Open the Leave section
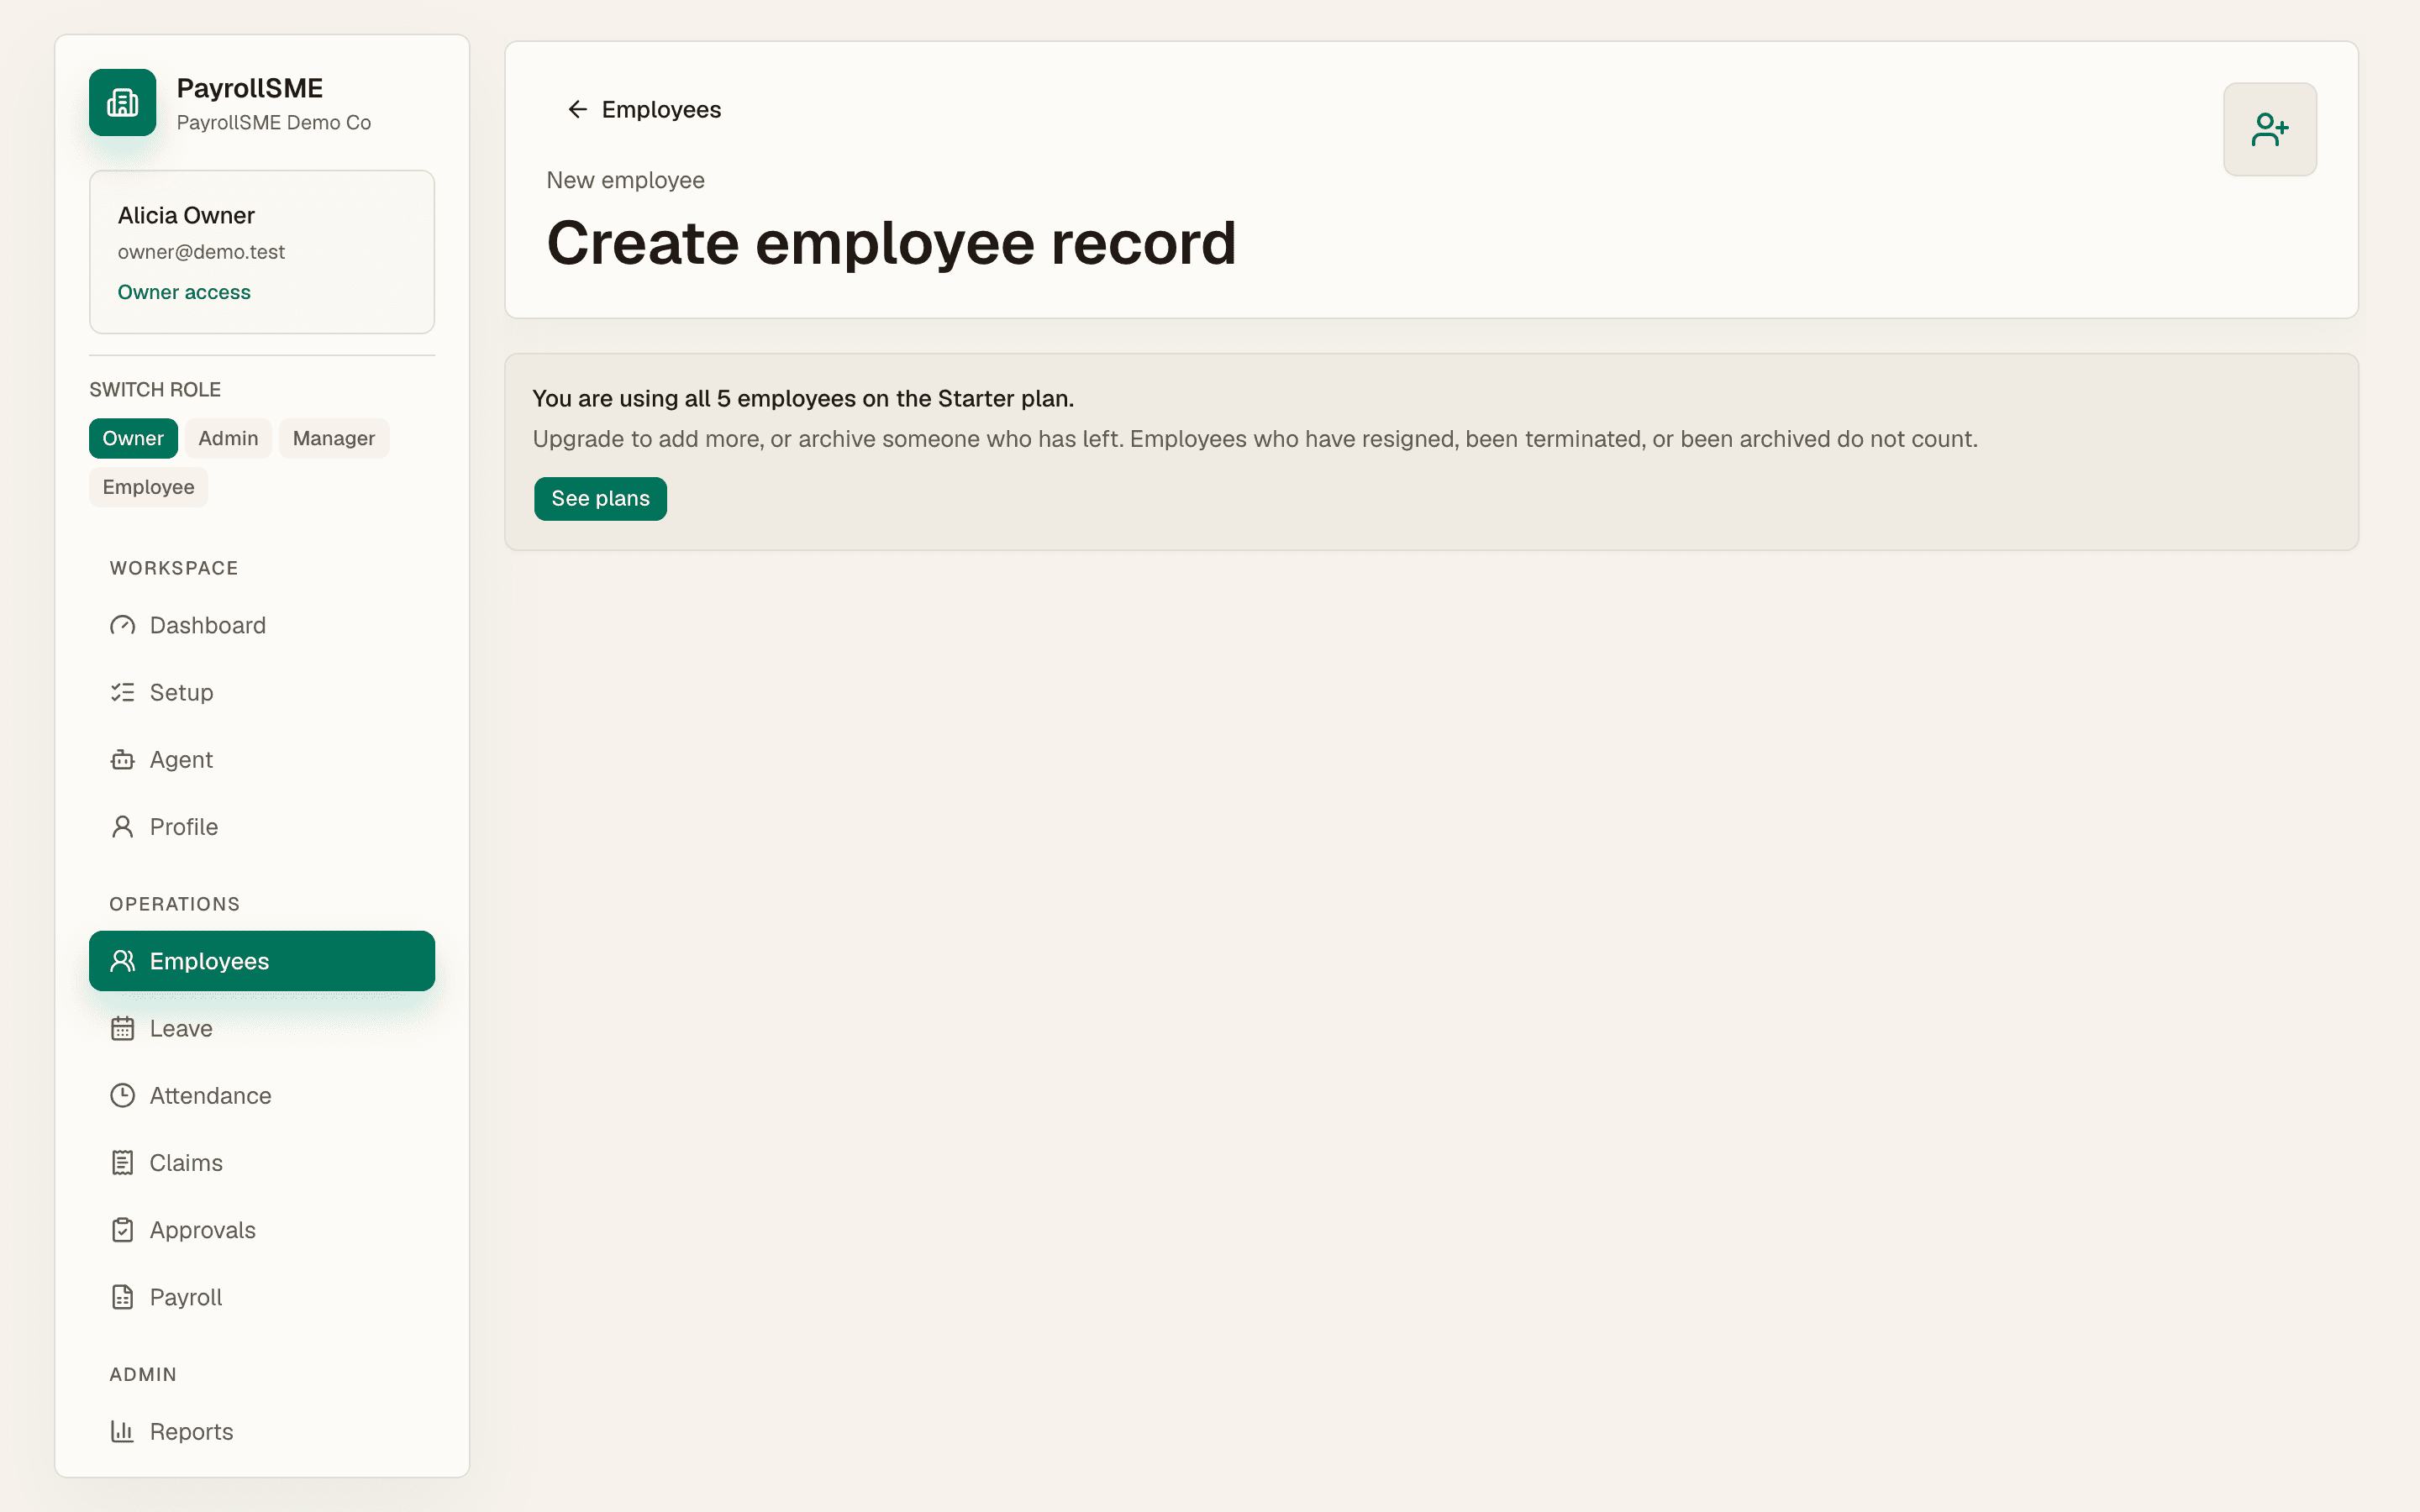Viewport: 2420px width, 1512px height. coord(262,1028)
